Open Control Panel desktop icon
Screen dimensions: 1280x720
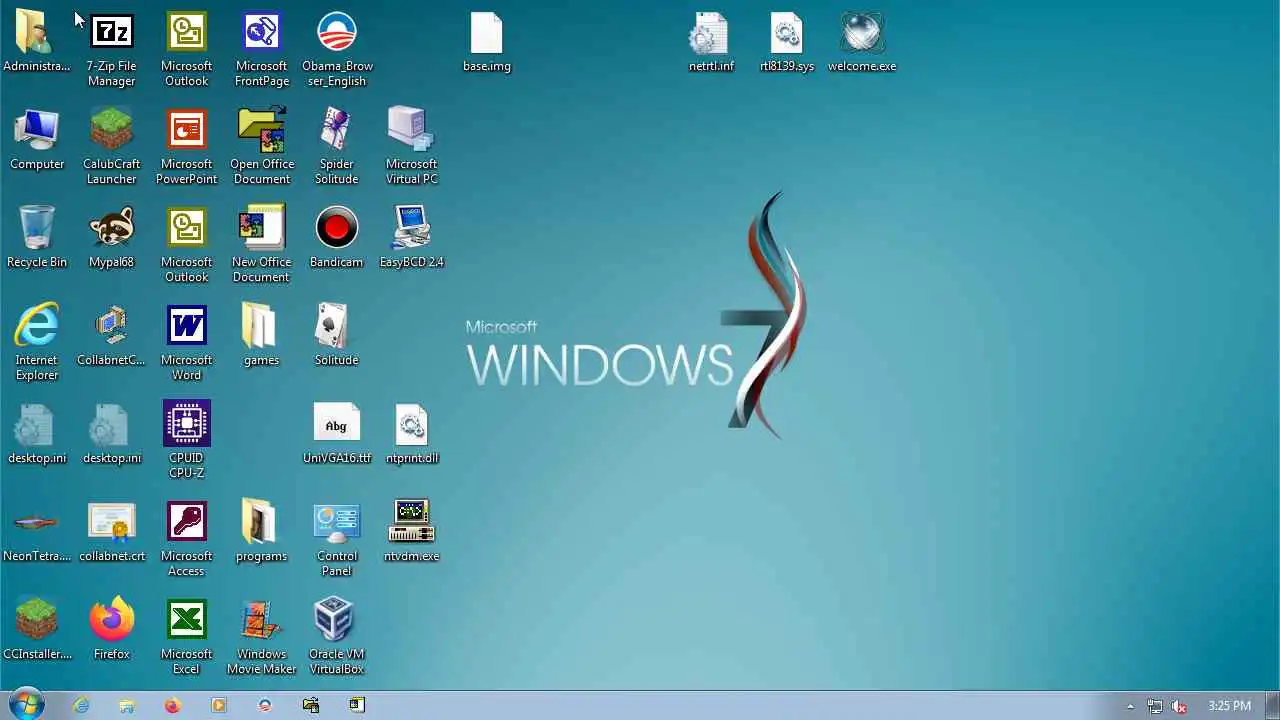[x=337, y=540]
